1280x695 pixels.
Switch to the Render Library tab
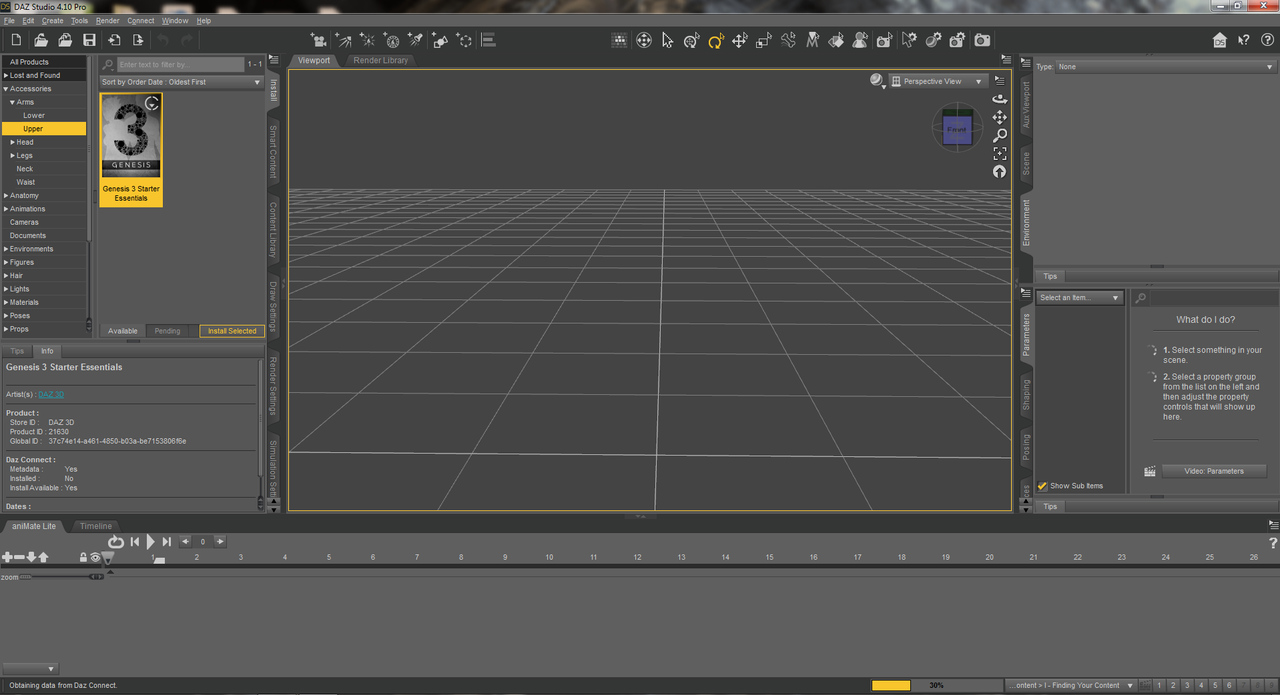[380, 60]
